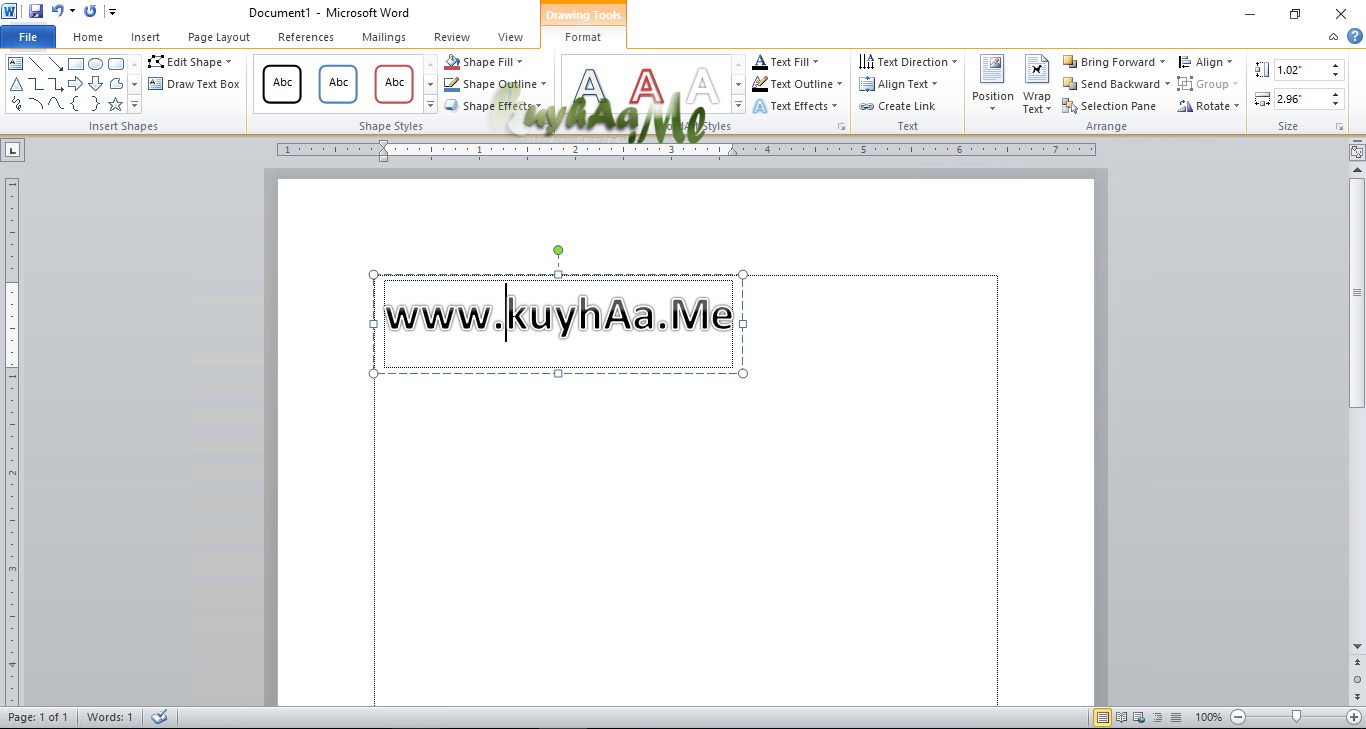This screenshot has width=1366, height=729.
Task: Switch to the Insert tab
Action: point(146,37)
